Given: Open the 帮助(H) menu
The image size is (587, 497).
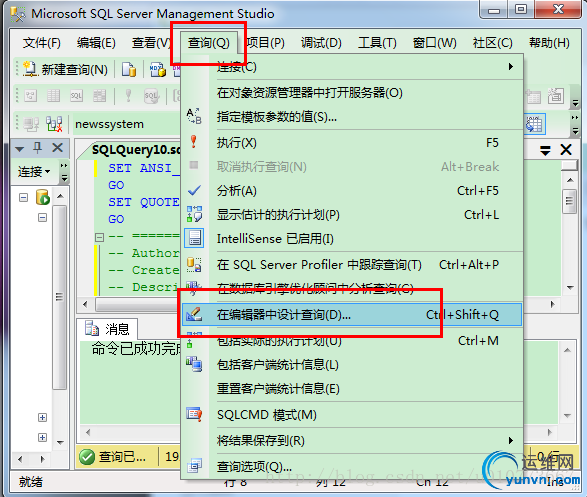Looking at the screenshot, I should click(549, 43).
